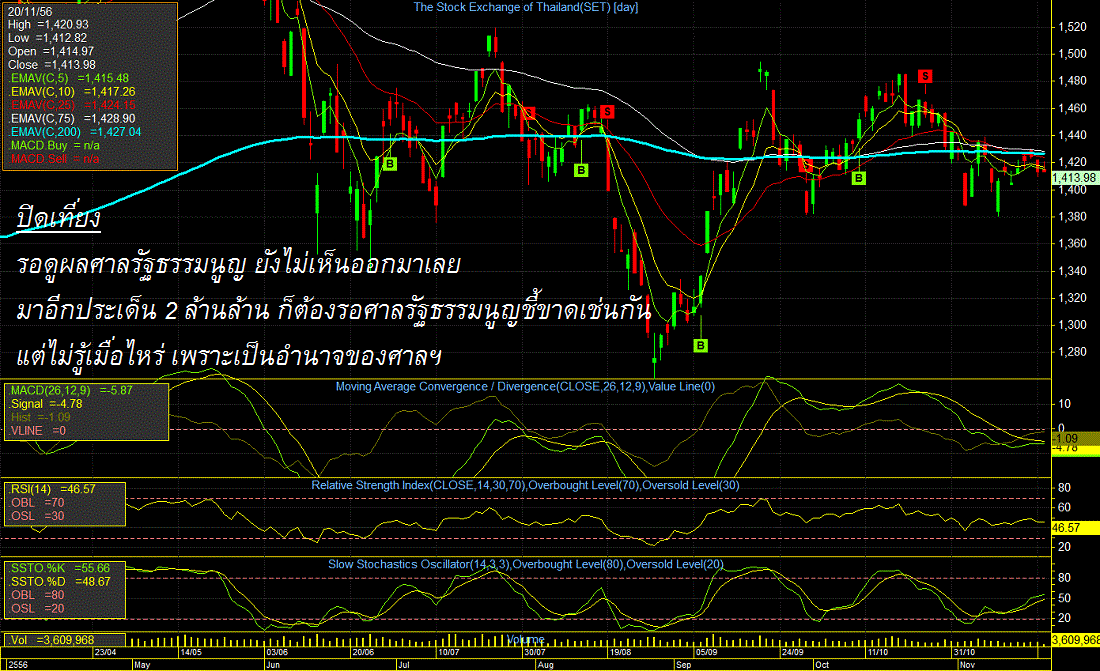This screenshot has height=671, width=1100.
Task: Click the Thai note line starting 'แต่ไม่รู้เมื่อไหร่'
Action: (229, 356)
